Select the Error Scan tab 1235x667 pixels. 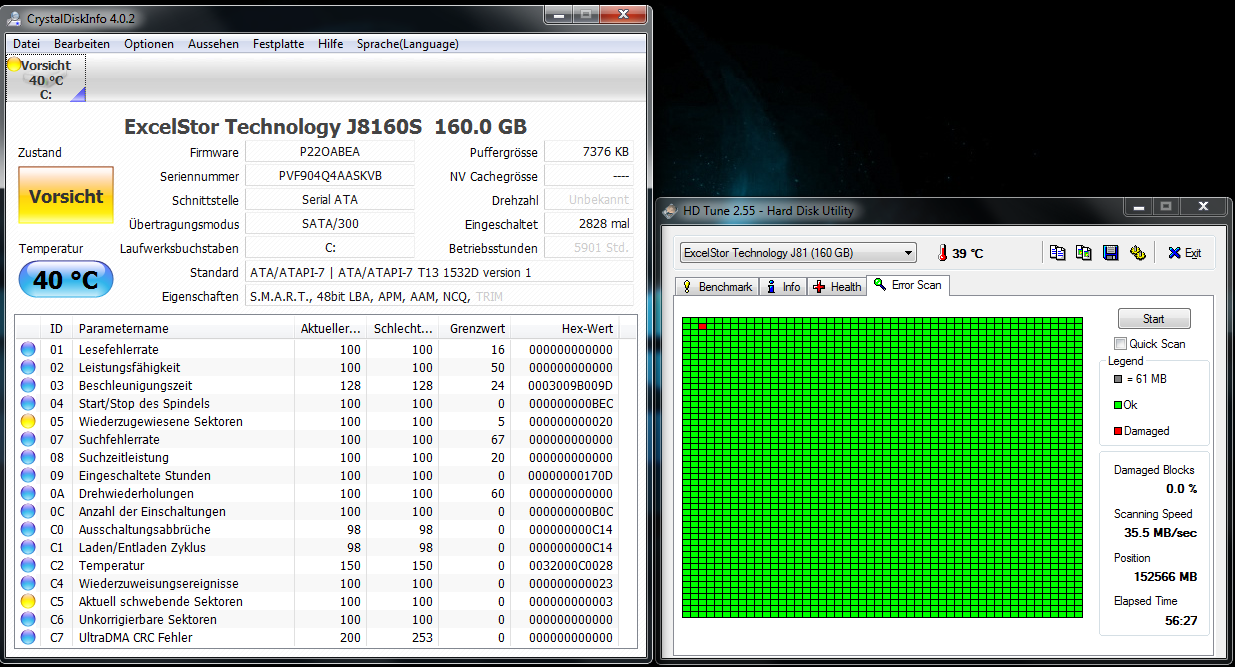pyautogui.click(x=907, y=285)
